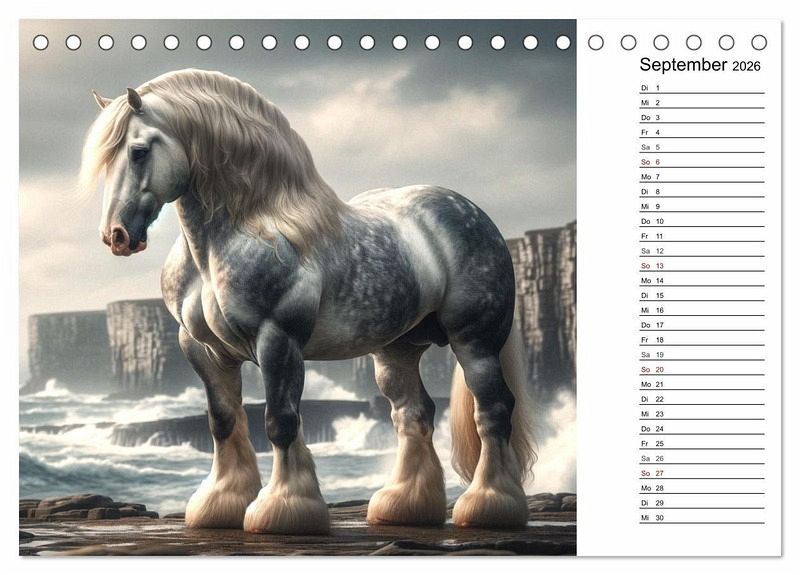Click the year 2026 in the header
The width and height of the screenshot is (800, 575).
(x=746, y=66)
